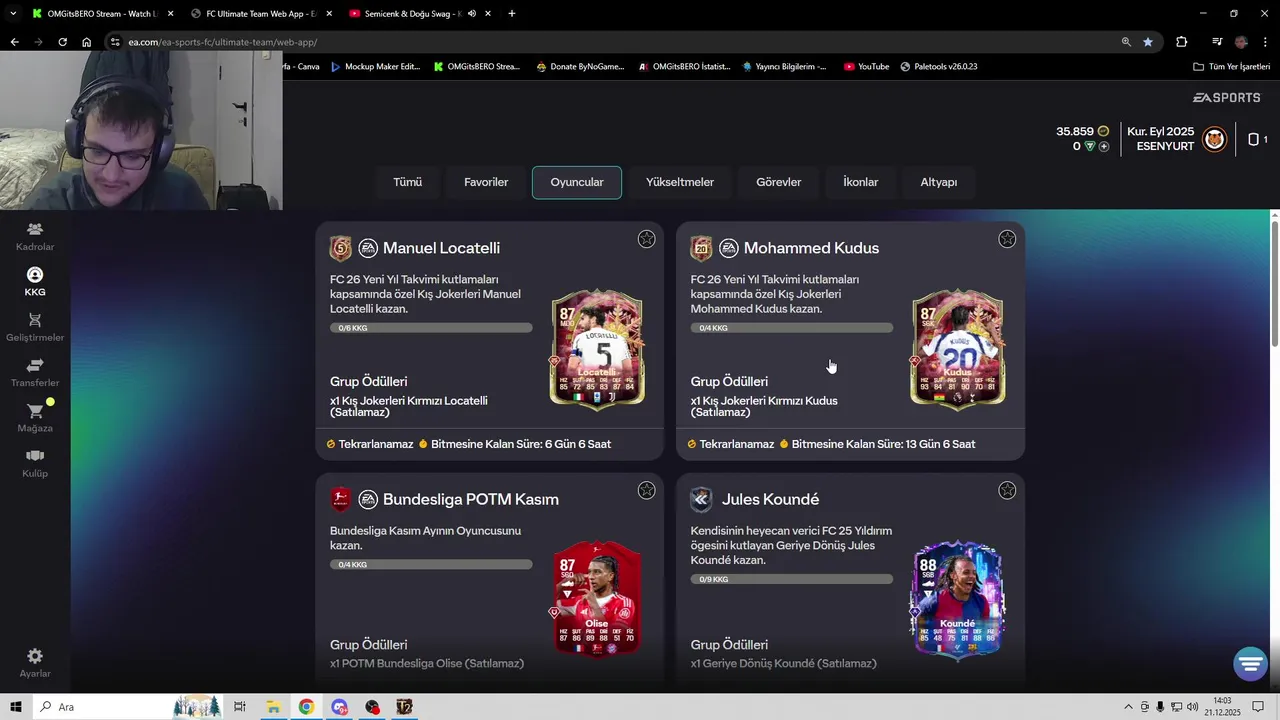Click the browser address bar

click(610, 42)
